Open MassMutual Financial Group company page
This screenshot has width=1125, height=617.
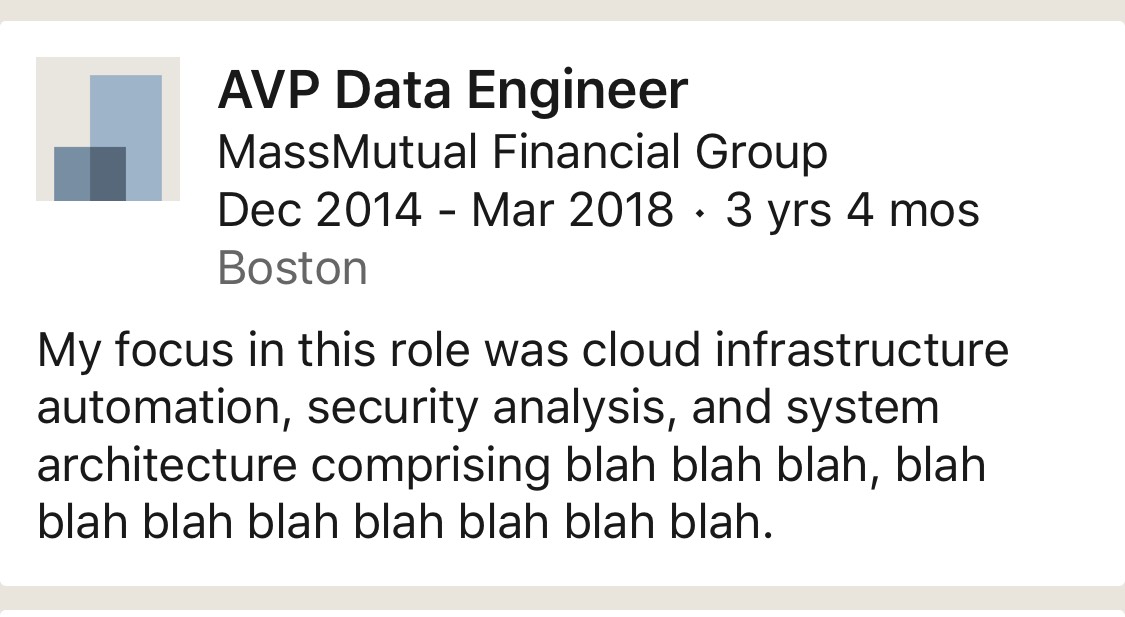pyautogui.click(x=522, y=153)
